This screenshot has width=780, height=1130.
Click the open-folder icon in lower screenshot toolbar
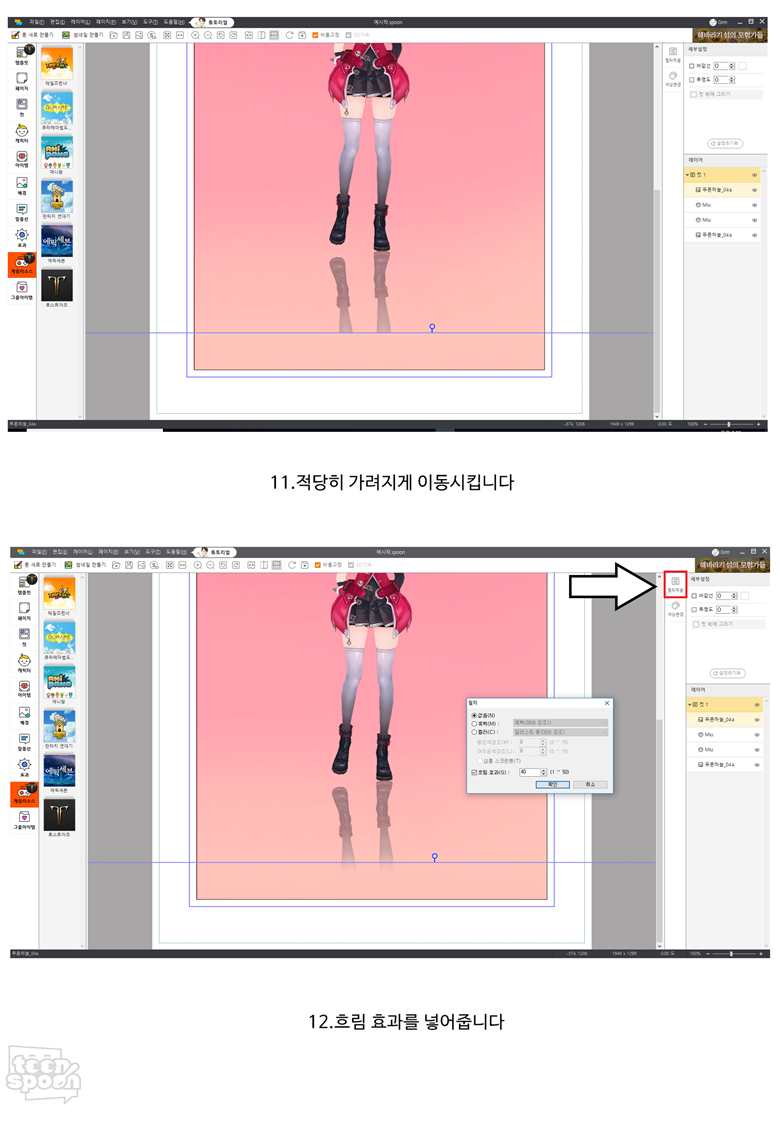pos(116,565)
